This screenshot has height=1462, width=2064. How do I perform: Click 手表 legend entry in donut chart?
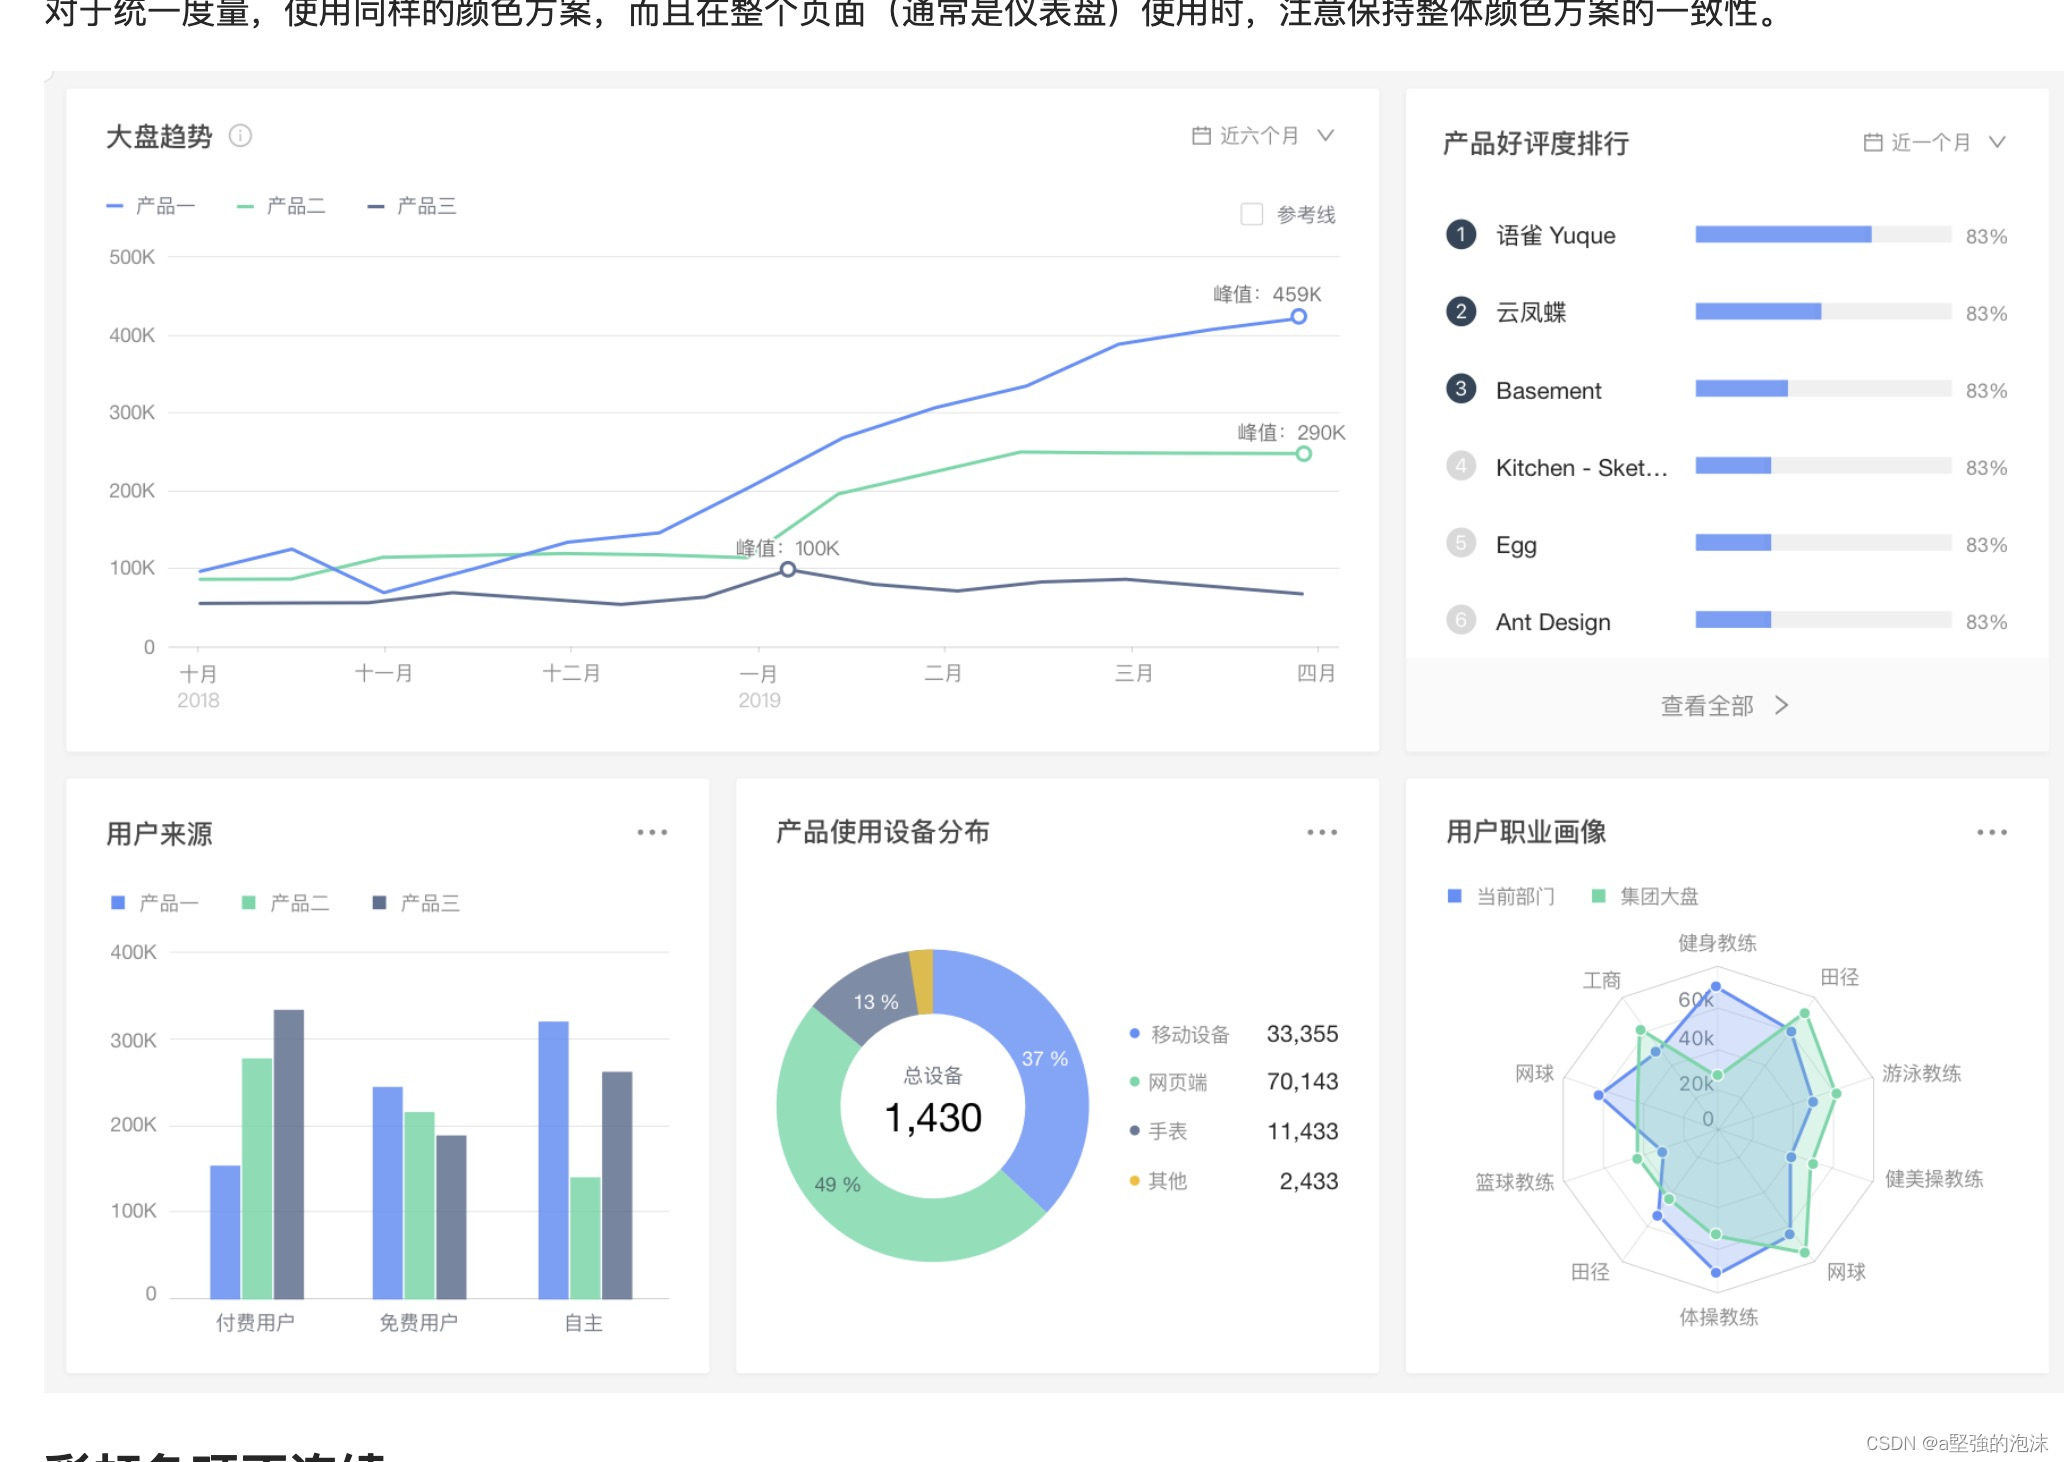pos(1158,1131)
